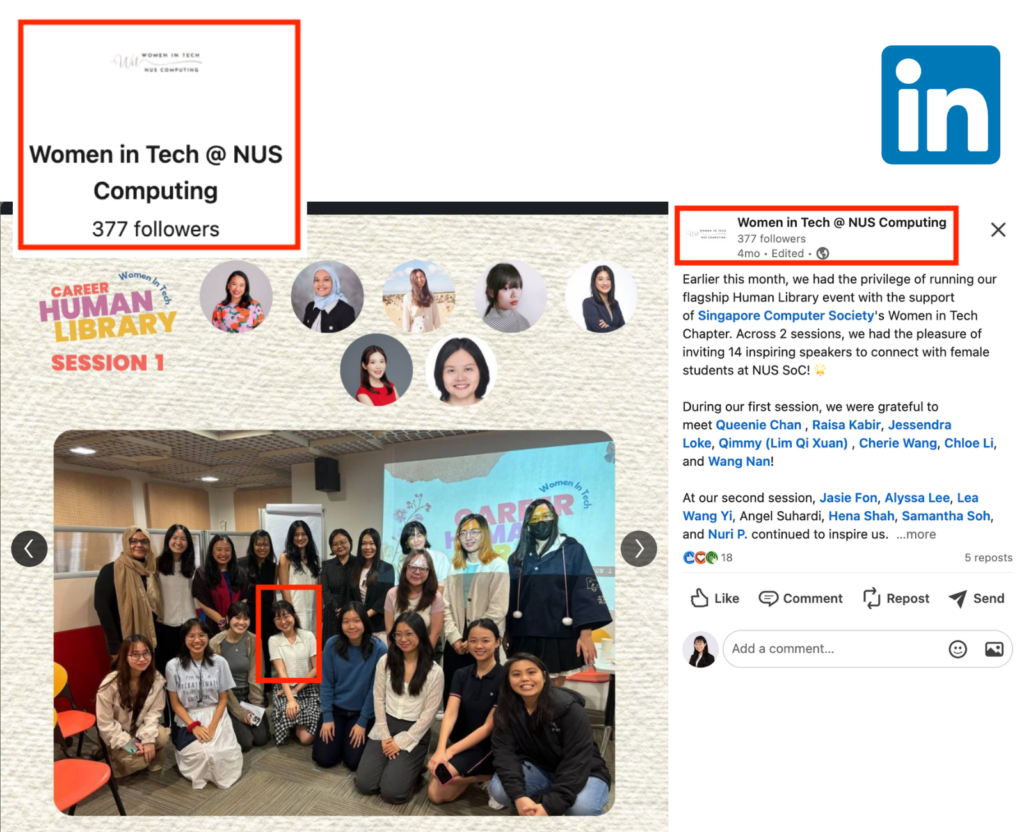Click the add image icon in comment box
This screenshot has height=832, width=1024.
click(993, 649)
